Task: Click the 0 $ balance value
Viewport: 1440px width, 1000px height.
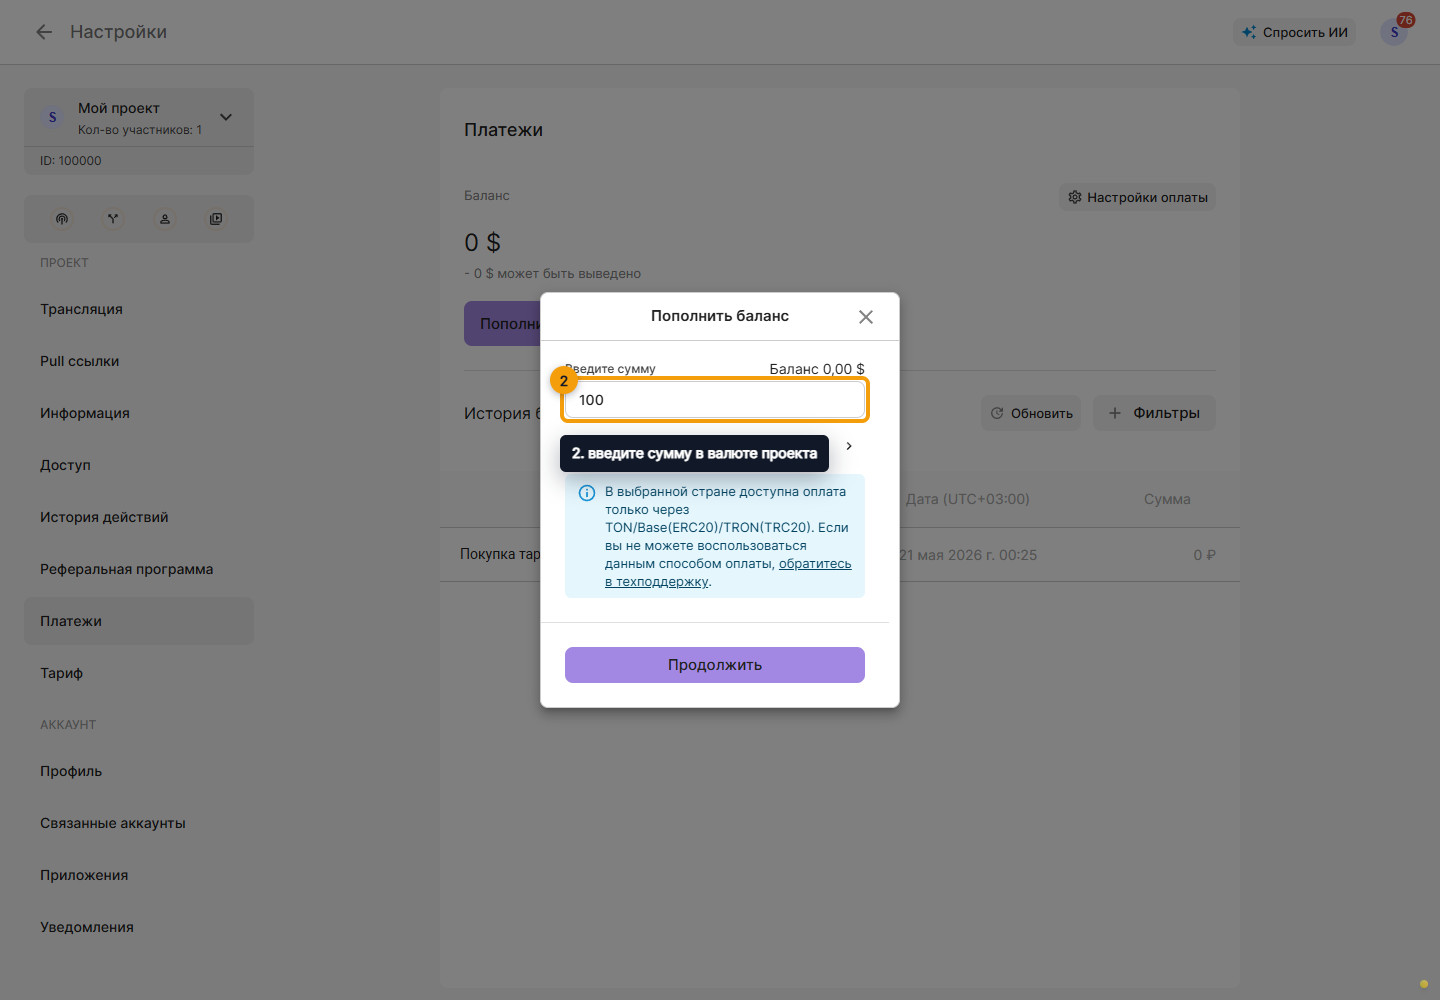Action: tap(482, 242)
